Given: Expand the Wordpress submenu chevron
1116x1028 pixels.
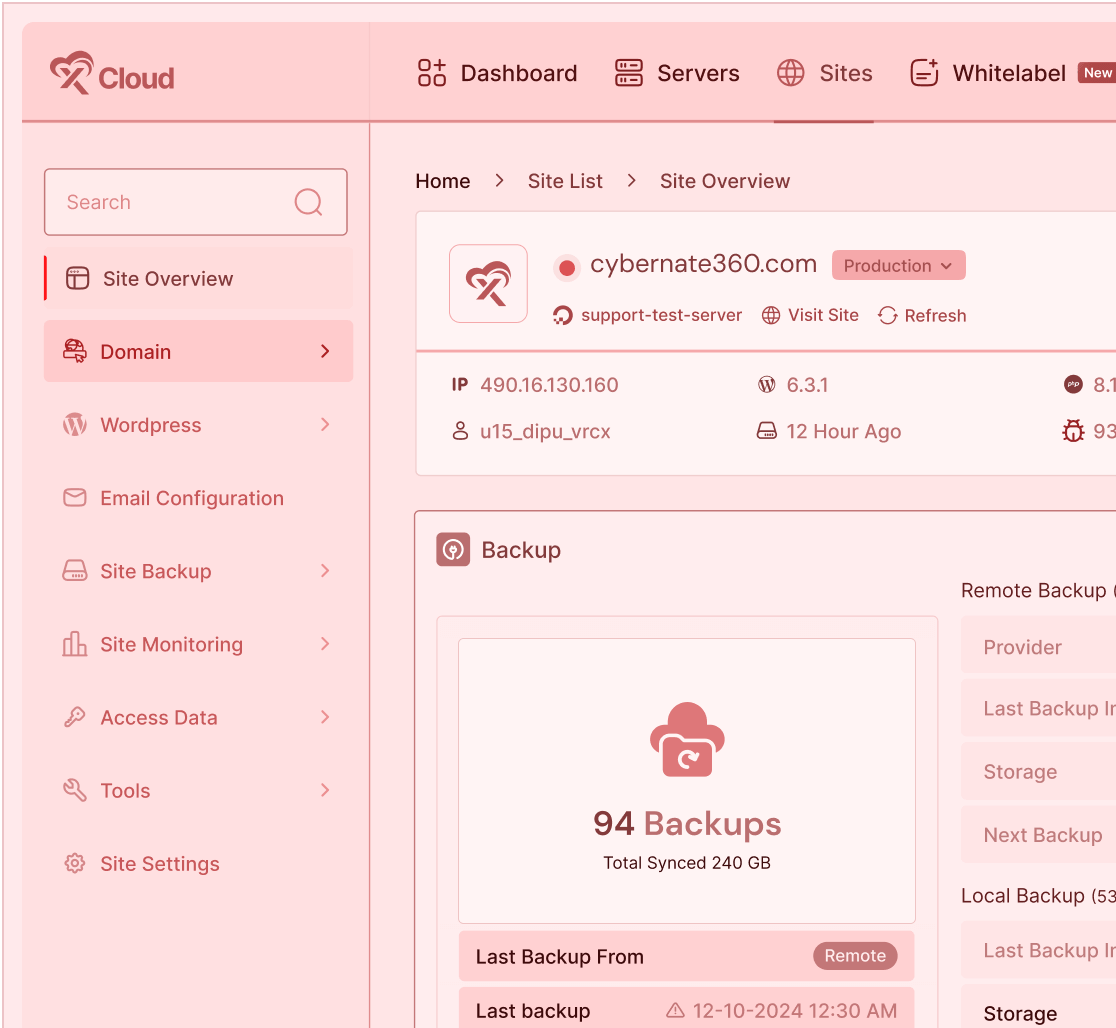Looking at the screenshot, I should [325, 425].
